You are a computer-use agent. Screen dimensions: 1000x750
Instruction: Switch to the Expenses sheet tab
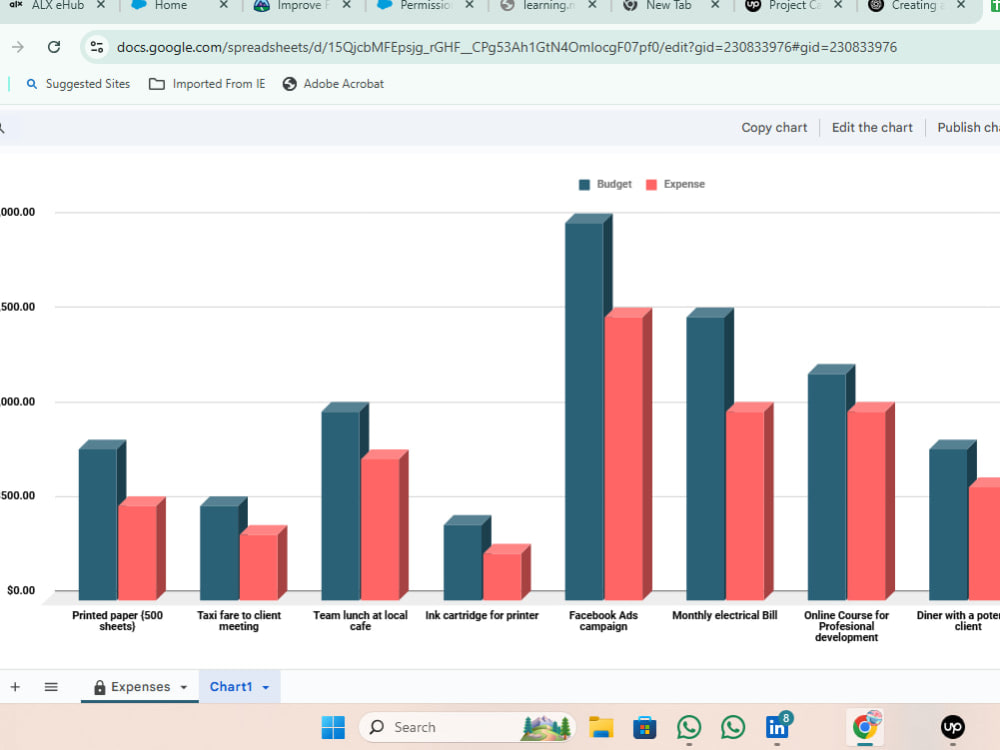tap(140, 687)
